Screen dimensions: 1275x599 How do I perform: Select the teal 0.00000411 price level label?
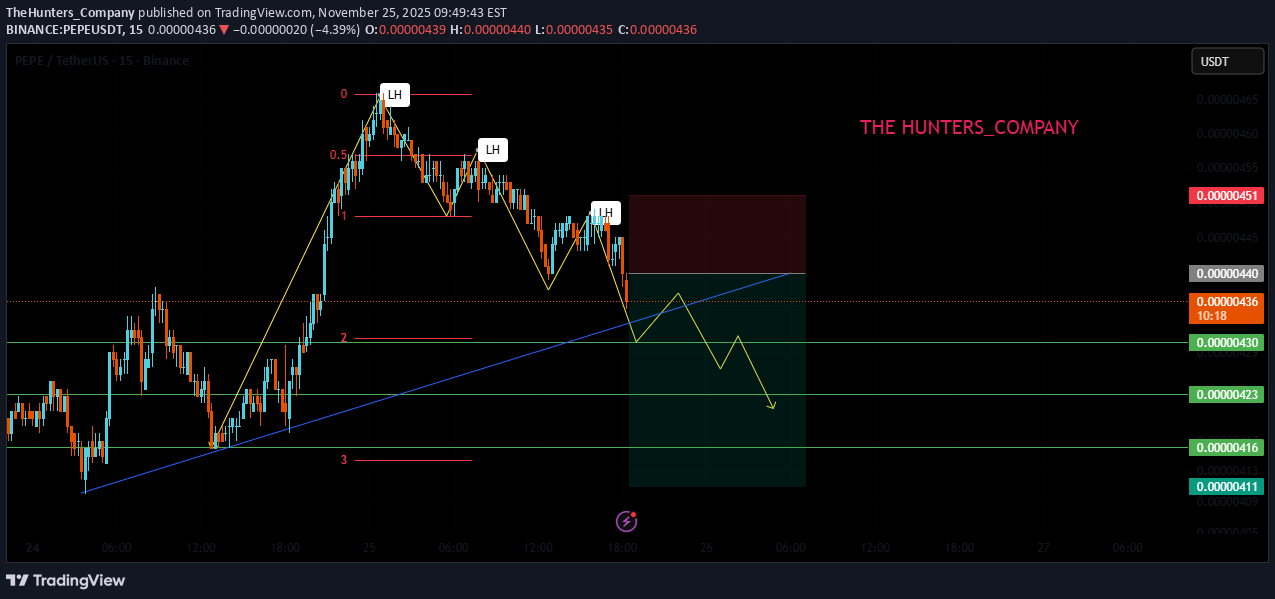click(x=1226, y=486)
